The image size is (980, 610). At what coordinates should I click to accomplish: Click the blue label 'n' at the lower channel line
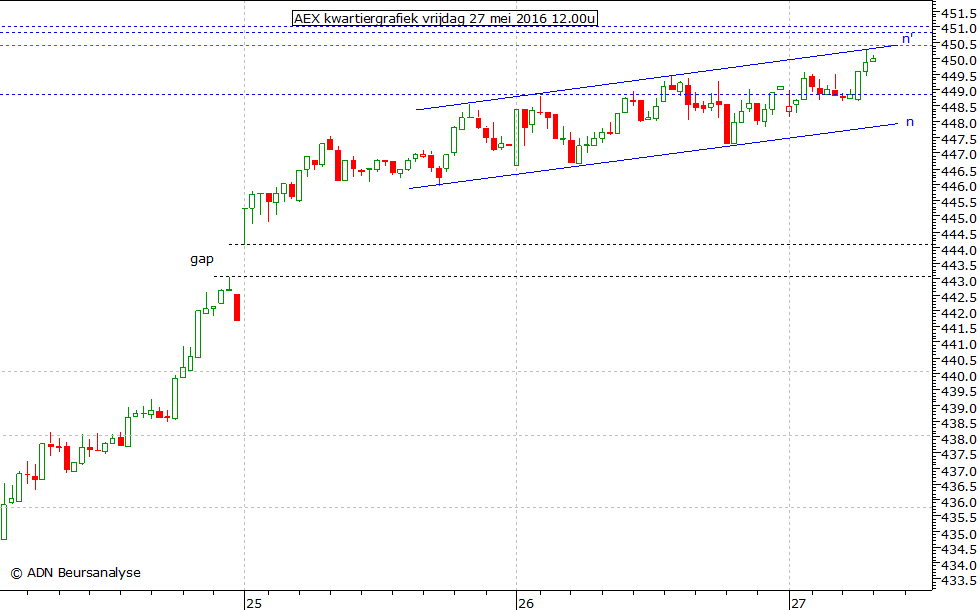[910, 122]
